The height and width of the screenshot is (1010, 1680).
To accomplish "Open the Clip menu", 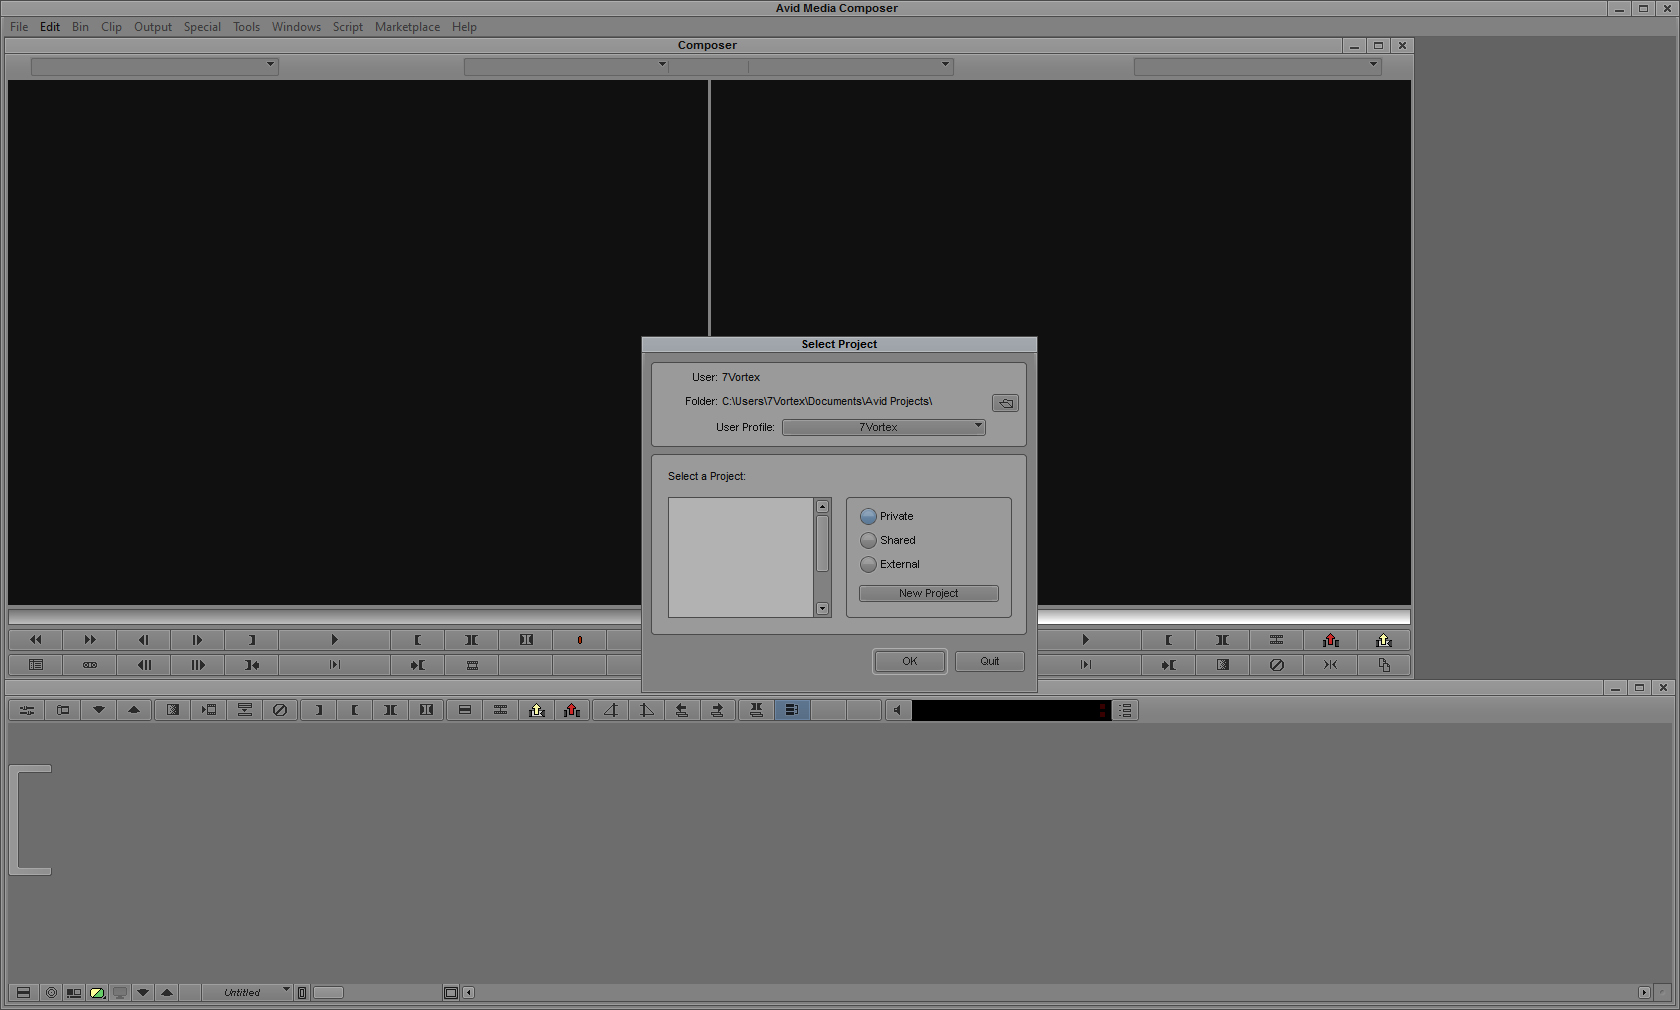I will click(111, 27).
